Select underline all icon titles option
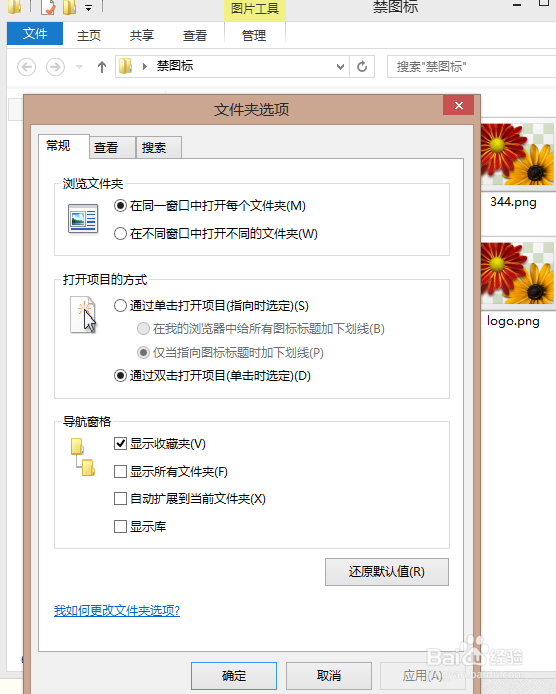The height and width of the screenshot is (694, 556). pyautogui.click(x=261, y=329)
